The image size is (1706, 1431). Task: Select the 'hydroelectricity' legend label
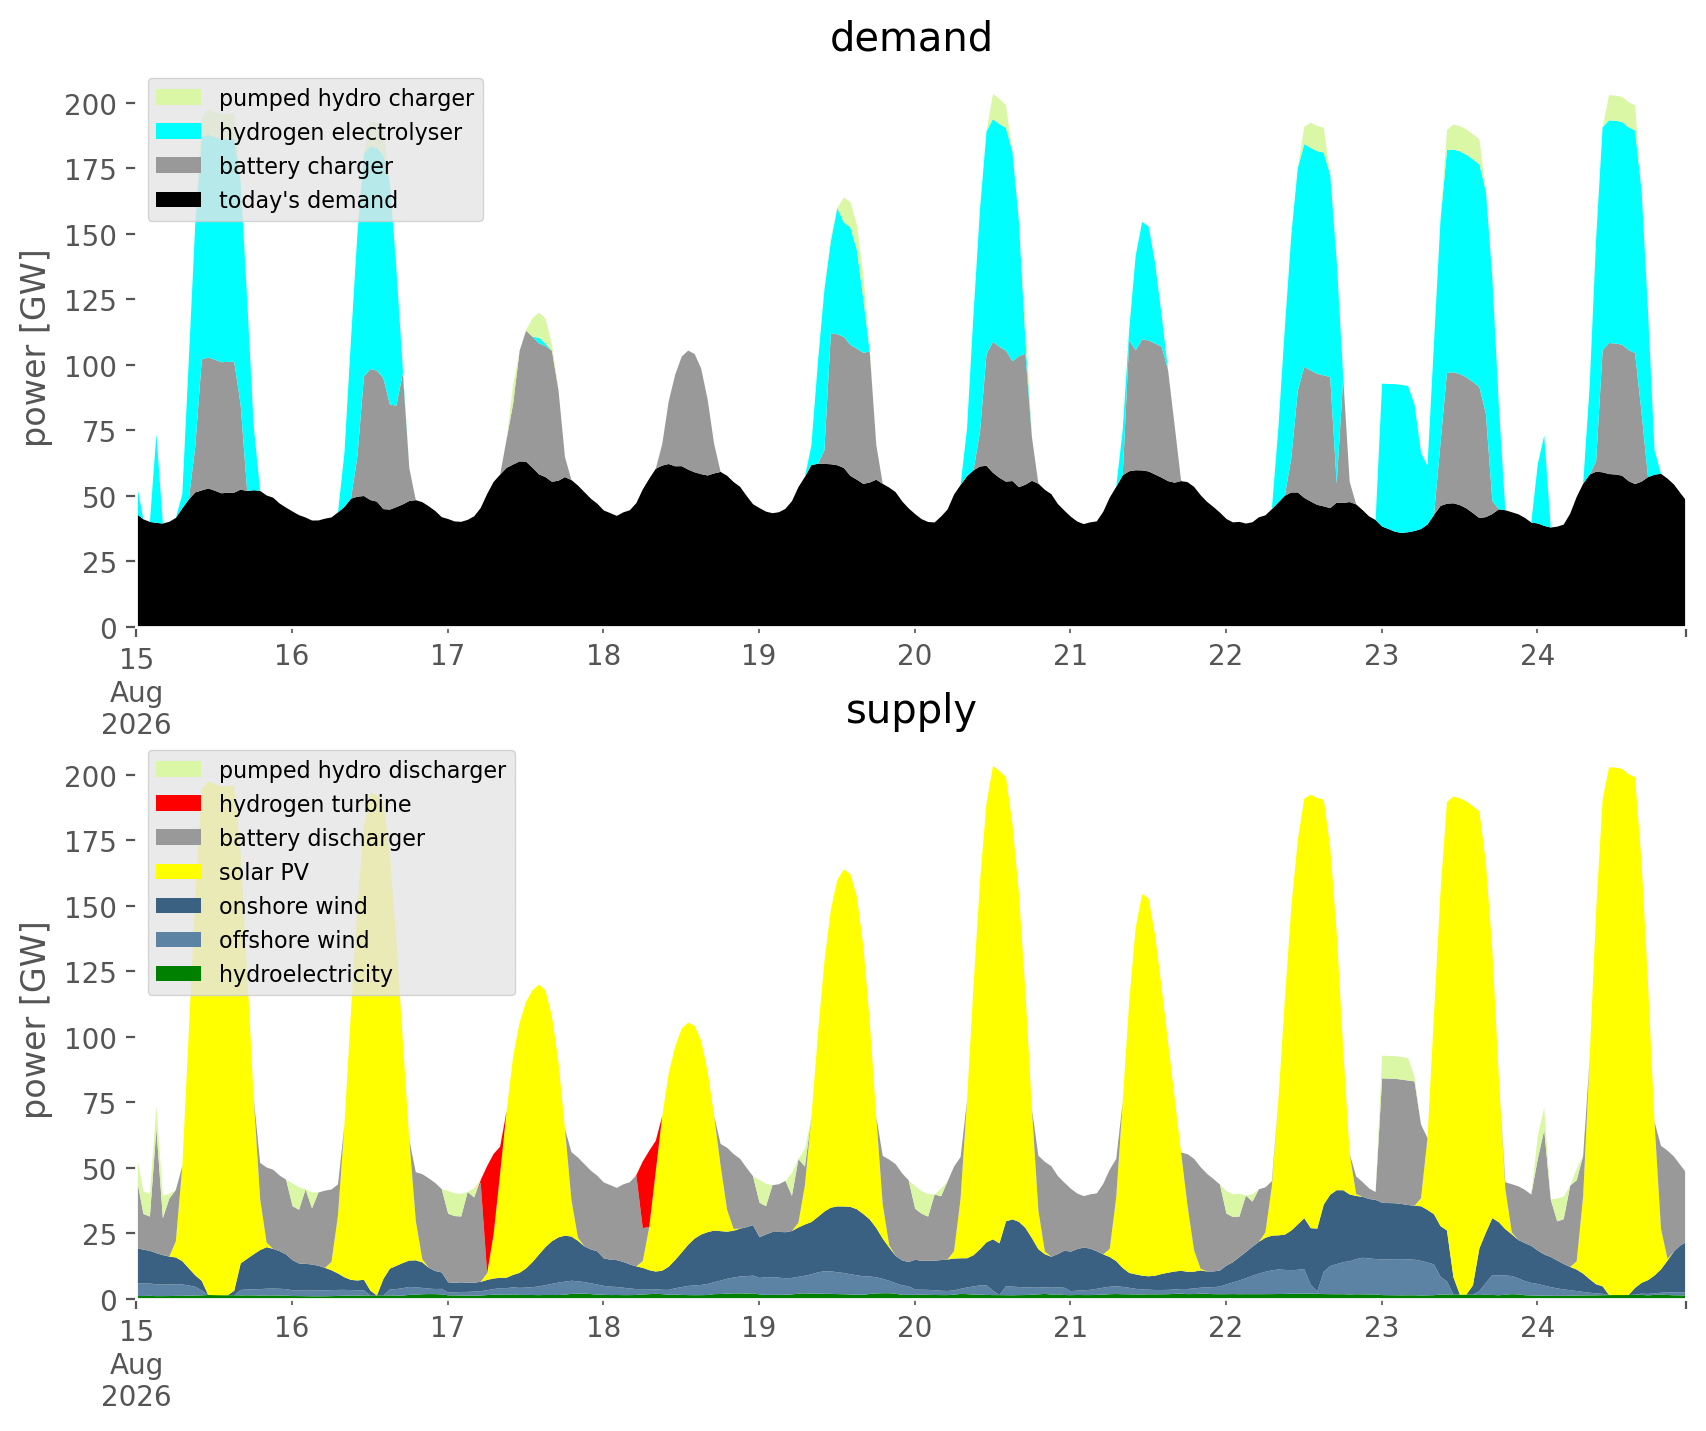pyautogui.click(x=306, y=975)
